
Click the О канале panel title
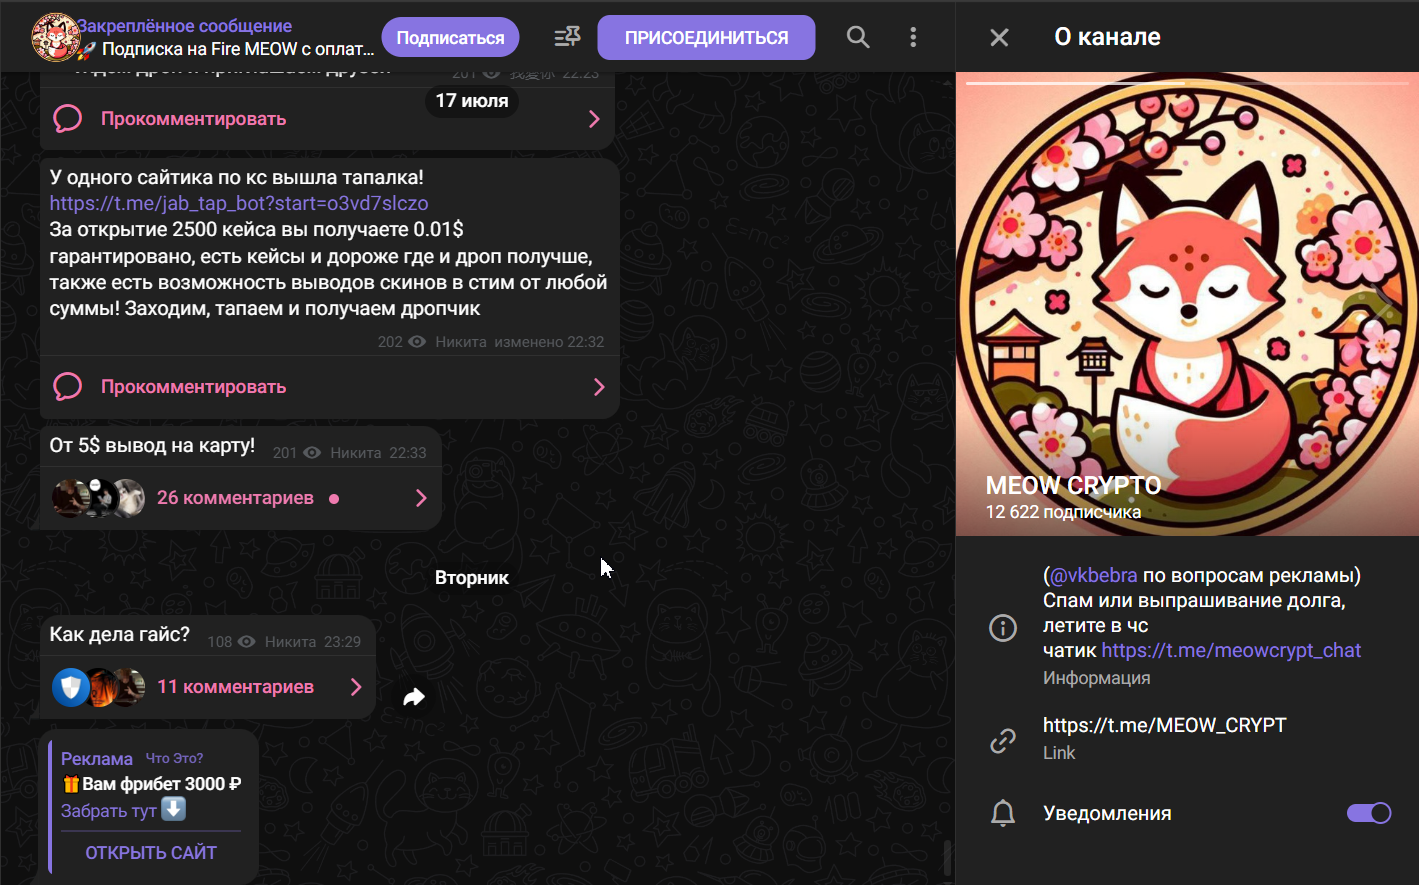point(1107,37)
